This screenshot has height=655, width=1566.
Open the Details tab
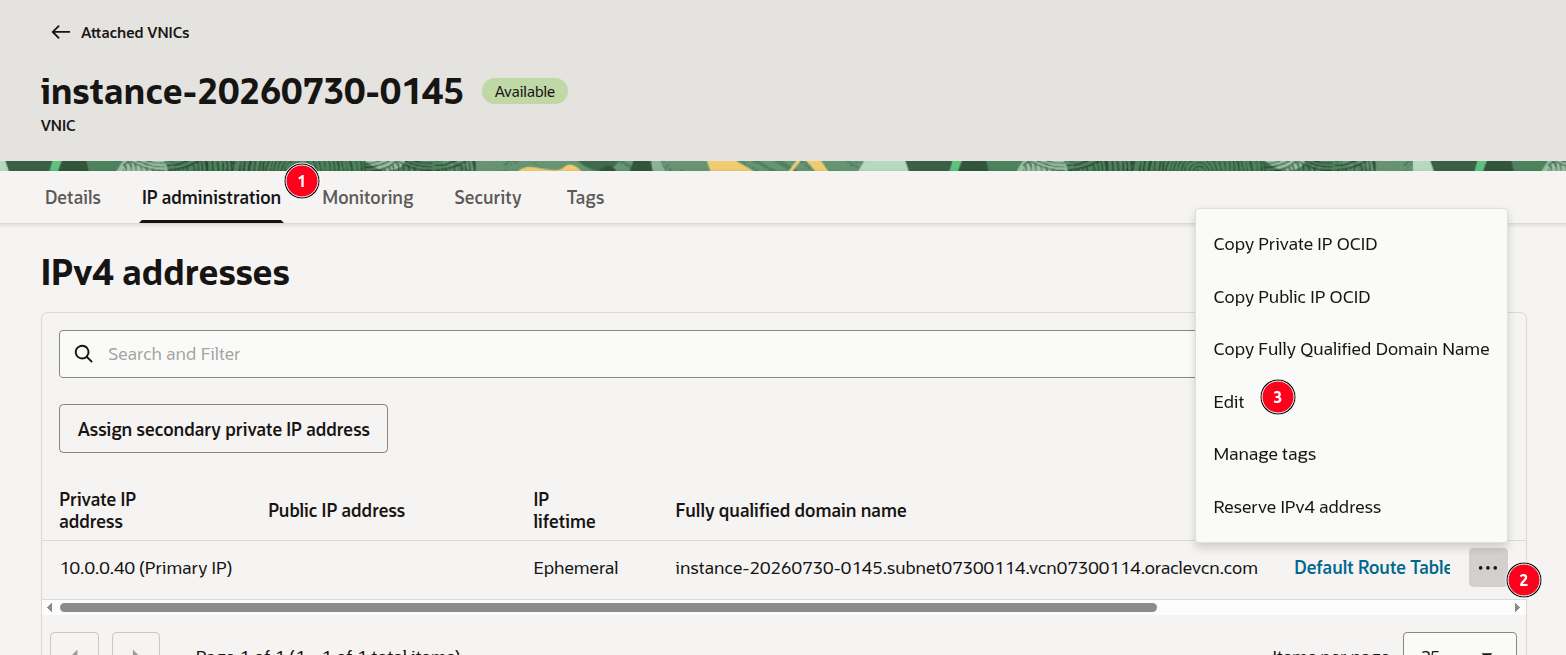[73, 197]
